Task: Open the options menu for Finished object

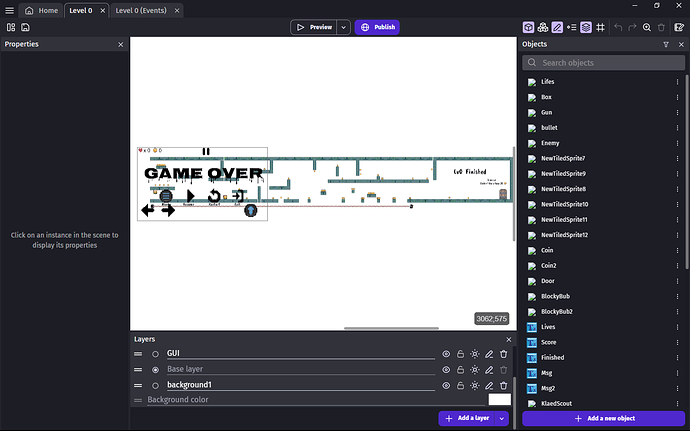Action: click(x=677, y=358)
